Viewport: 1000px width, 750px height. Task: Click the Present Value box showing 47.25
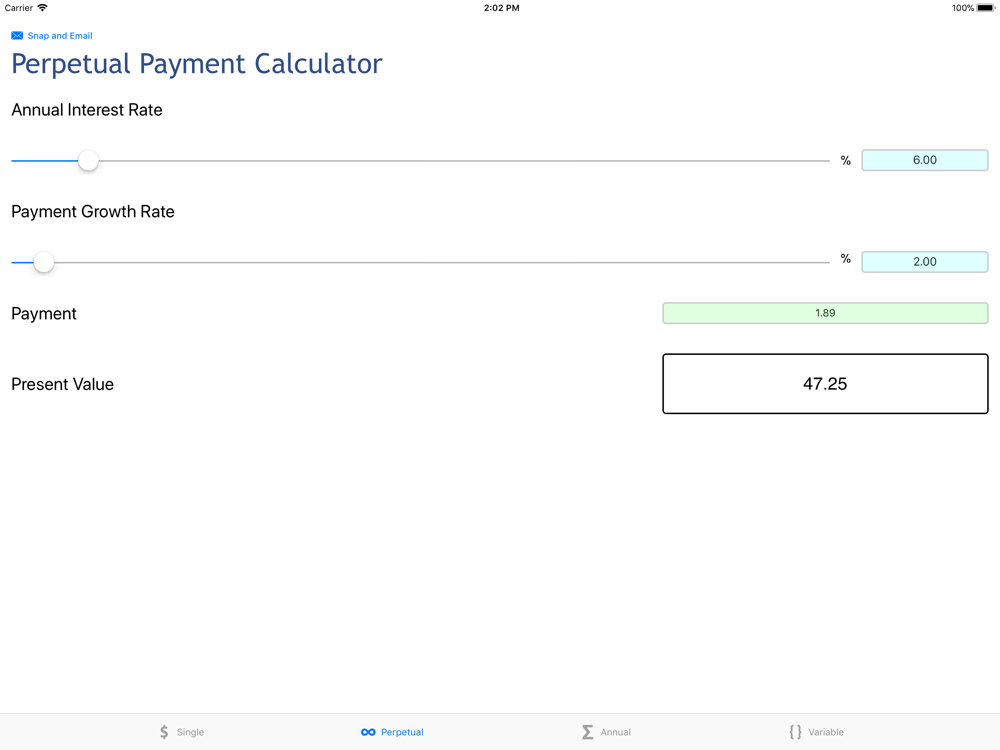[x=825, y=384]
